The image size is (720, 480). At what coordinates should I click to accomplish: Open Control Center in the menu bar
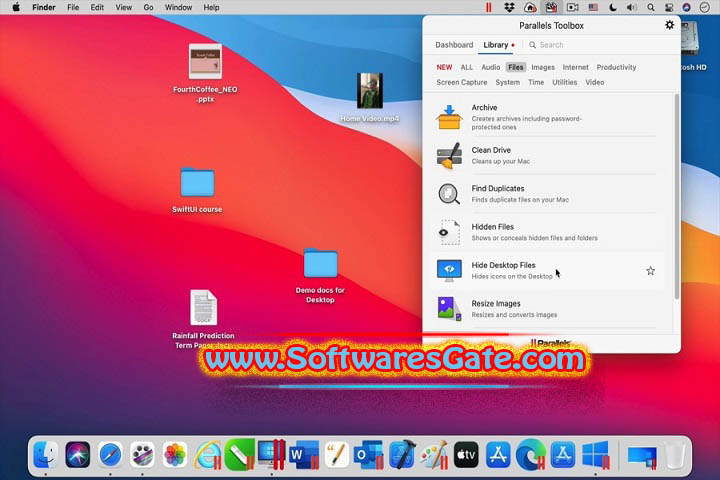pos(669,7)
